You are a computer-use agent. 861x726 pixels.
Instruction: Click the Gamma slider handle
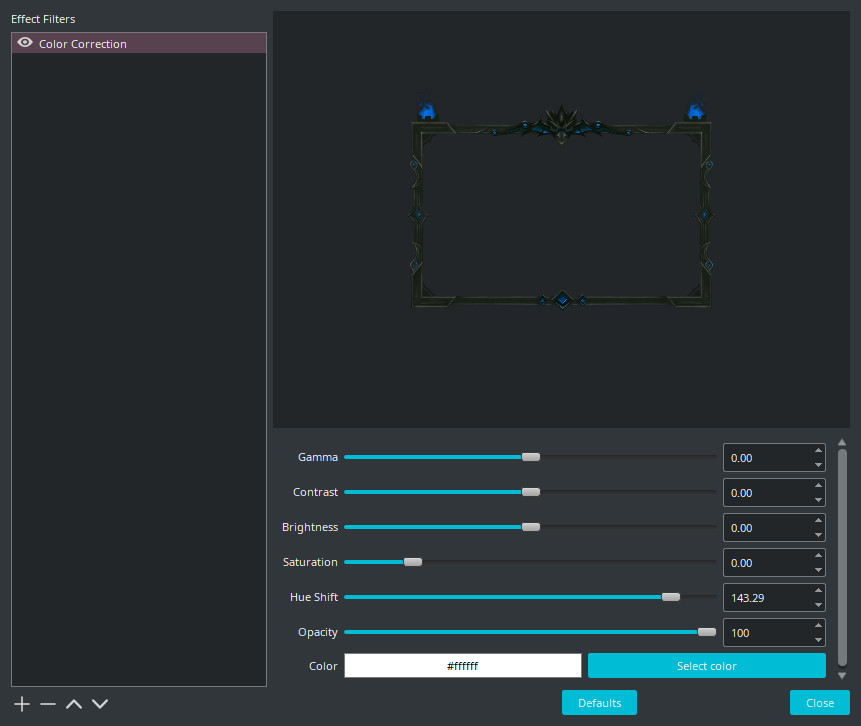click(x=530, y=457)
